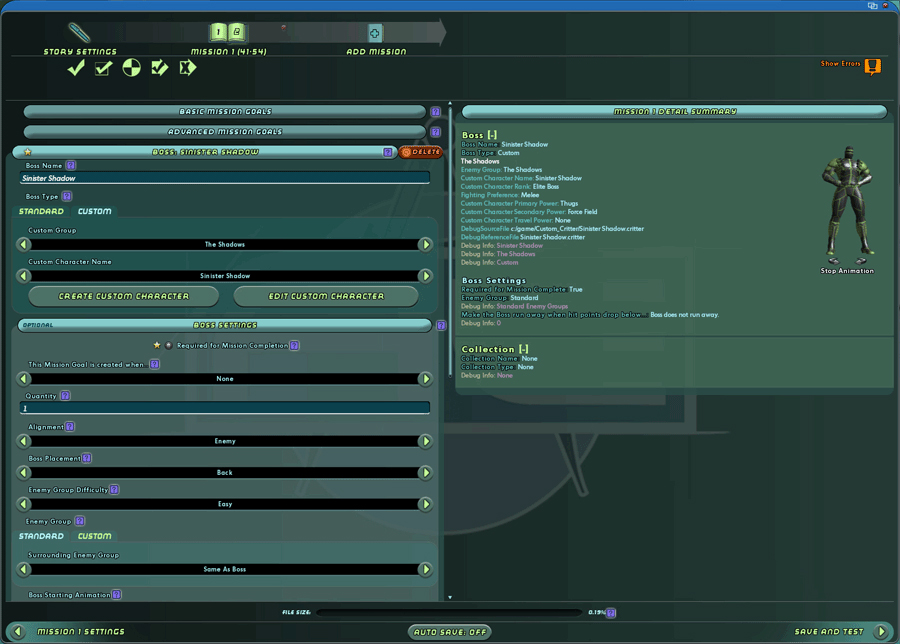Collapse the Collection section in detail summary

523,349
